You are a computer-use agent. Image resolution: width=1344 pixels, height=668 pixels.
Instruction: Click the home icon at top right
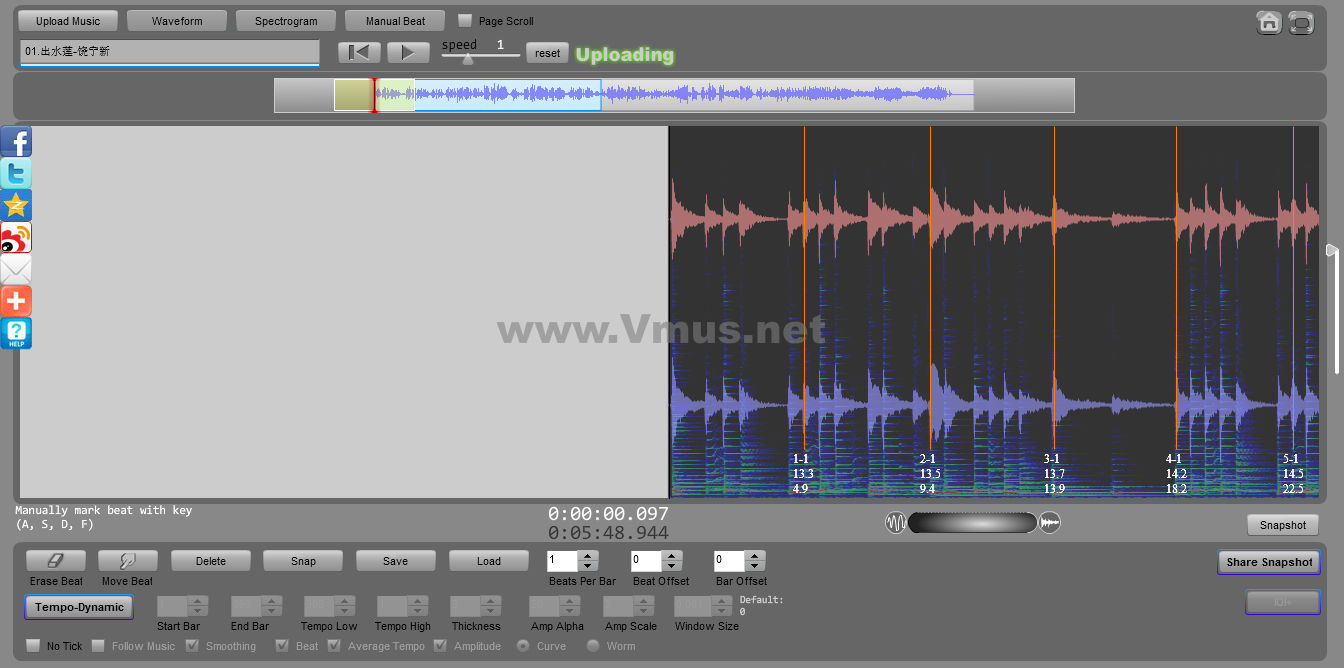coord(1270,22)
